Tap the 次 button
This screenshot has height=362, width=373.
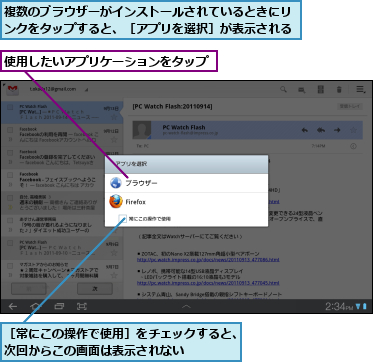click(95, 289)
